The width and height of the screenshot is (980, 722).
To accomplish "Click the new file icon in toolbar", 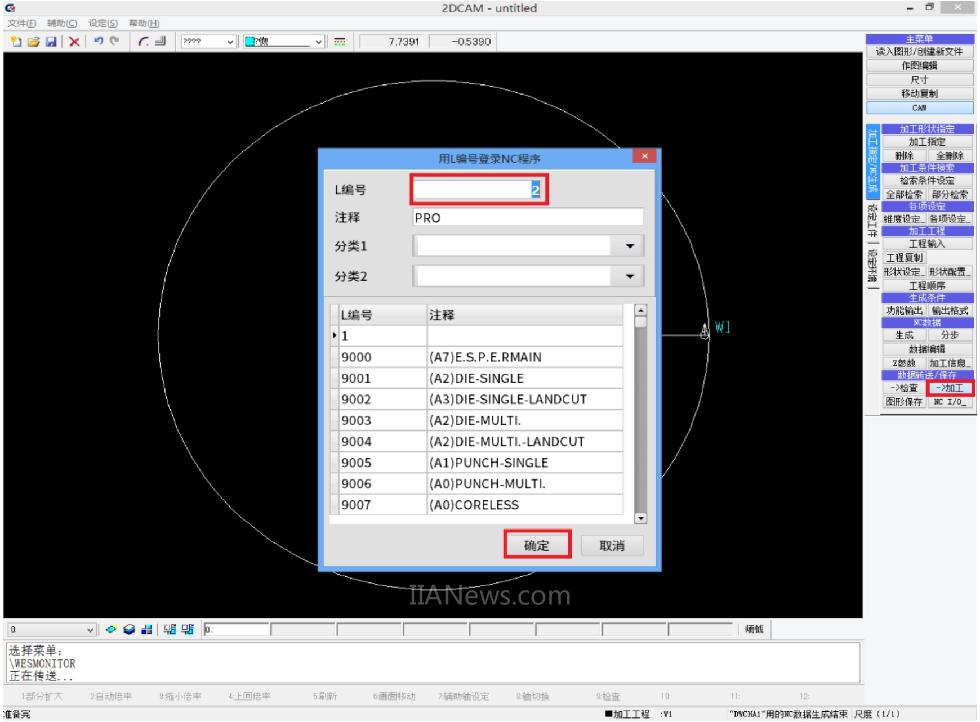I will point(16,42).
